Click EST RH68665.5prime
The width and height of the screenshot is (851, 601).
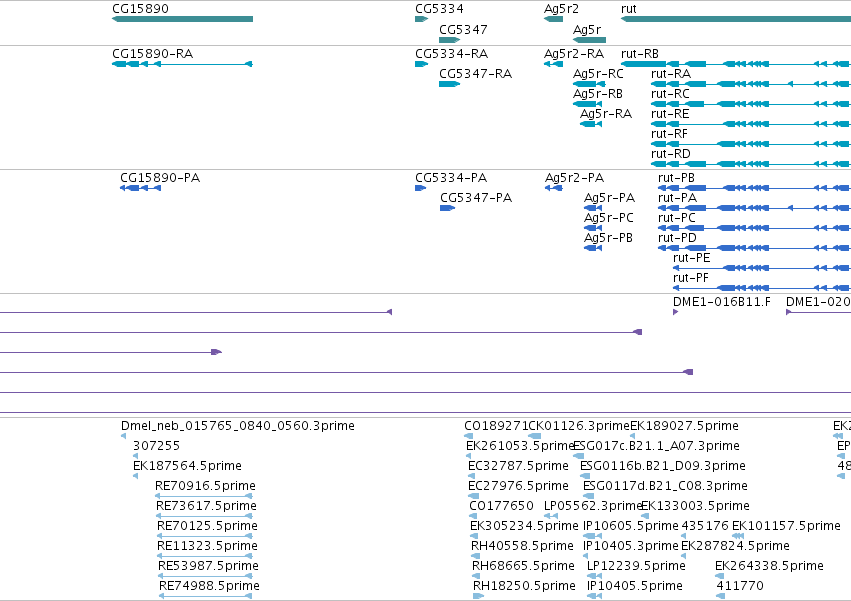click(523, 566)
